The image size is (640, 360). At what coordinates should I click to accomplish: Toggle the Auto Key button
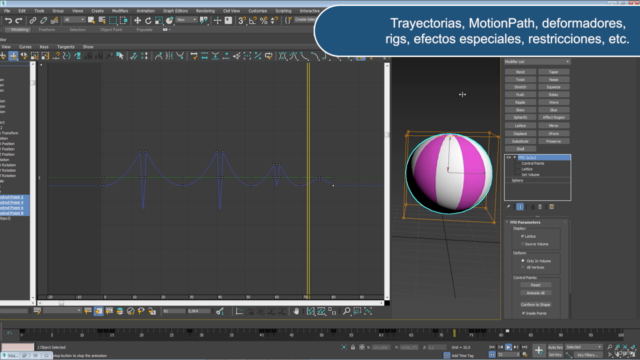(x=555, y=347)
